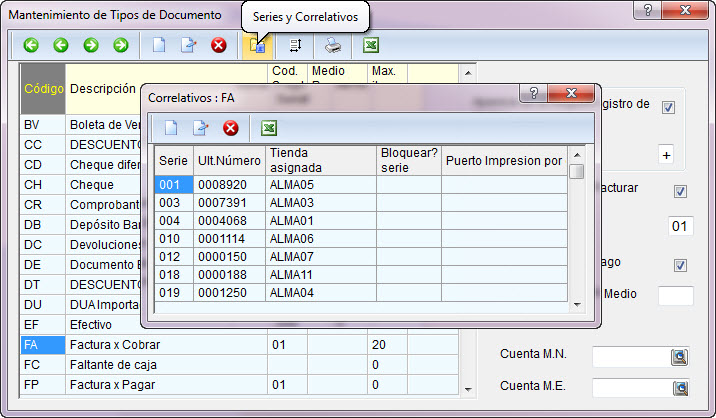Open lookup for Cuenta M.E. field

click(x=679, y=386)
